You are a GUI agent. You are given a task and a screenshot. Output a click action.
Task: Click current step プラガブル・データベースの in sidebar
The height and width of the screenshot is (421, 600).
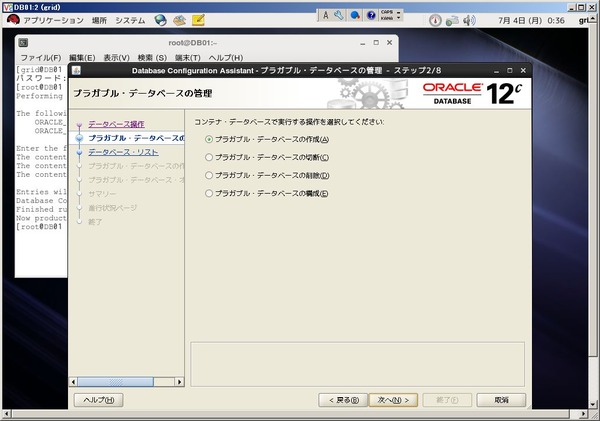pos(136,138)
